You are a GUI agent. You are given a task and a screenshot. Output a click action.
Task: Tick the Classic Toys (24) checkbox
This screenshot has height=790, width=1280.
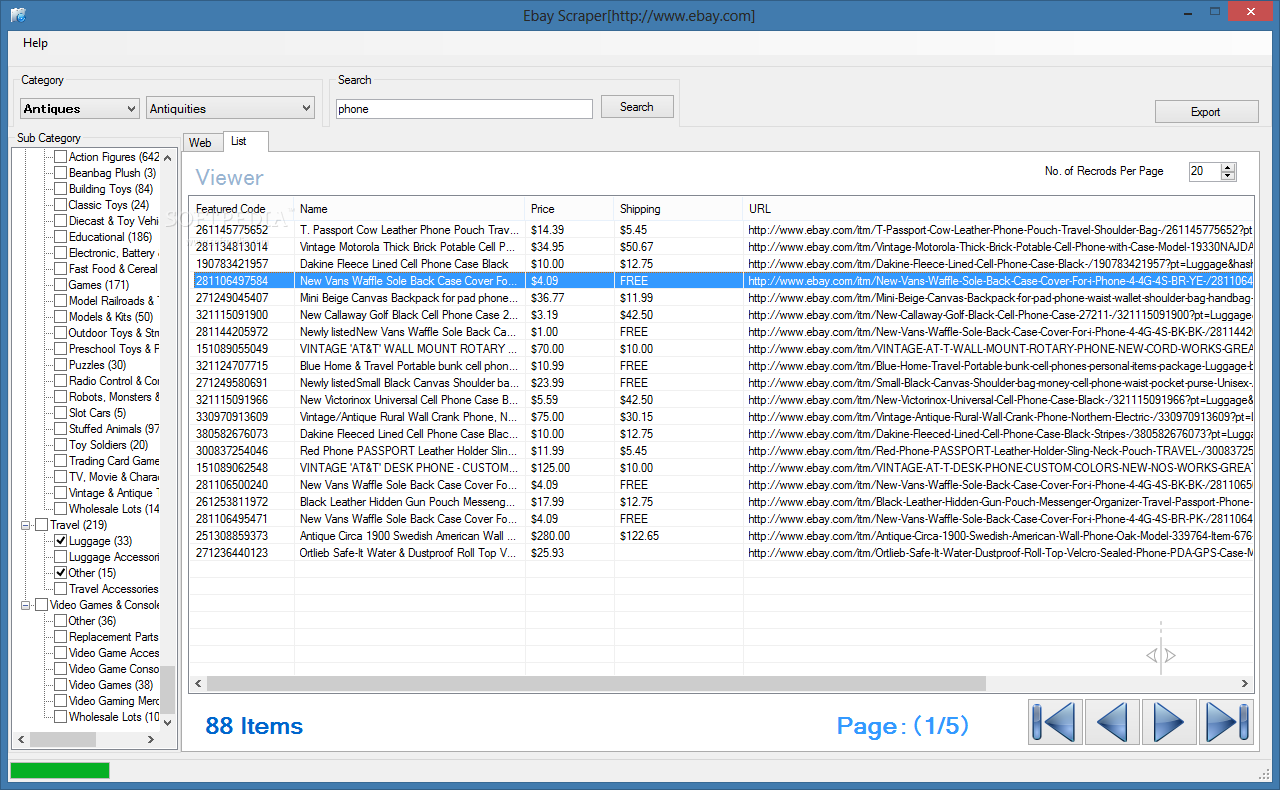pyautogui.click(x=61, y=205)
